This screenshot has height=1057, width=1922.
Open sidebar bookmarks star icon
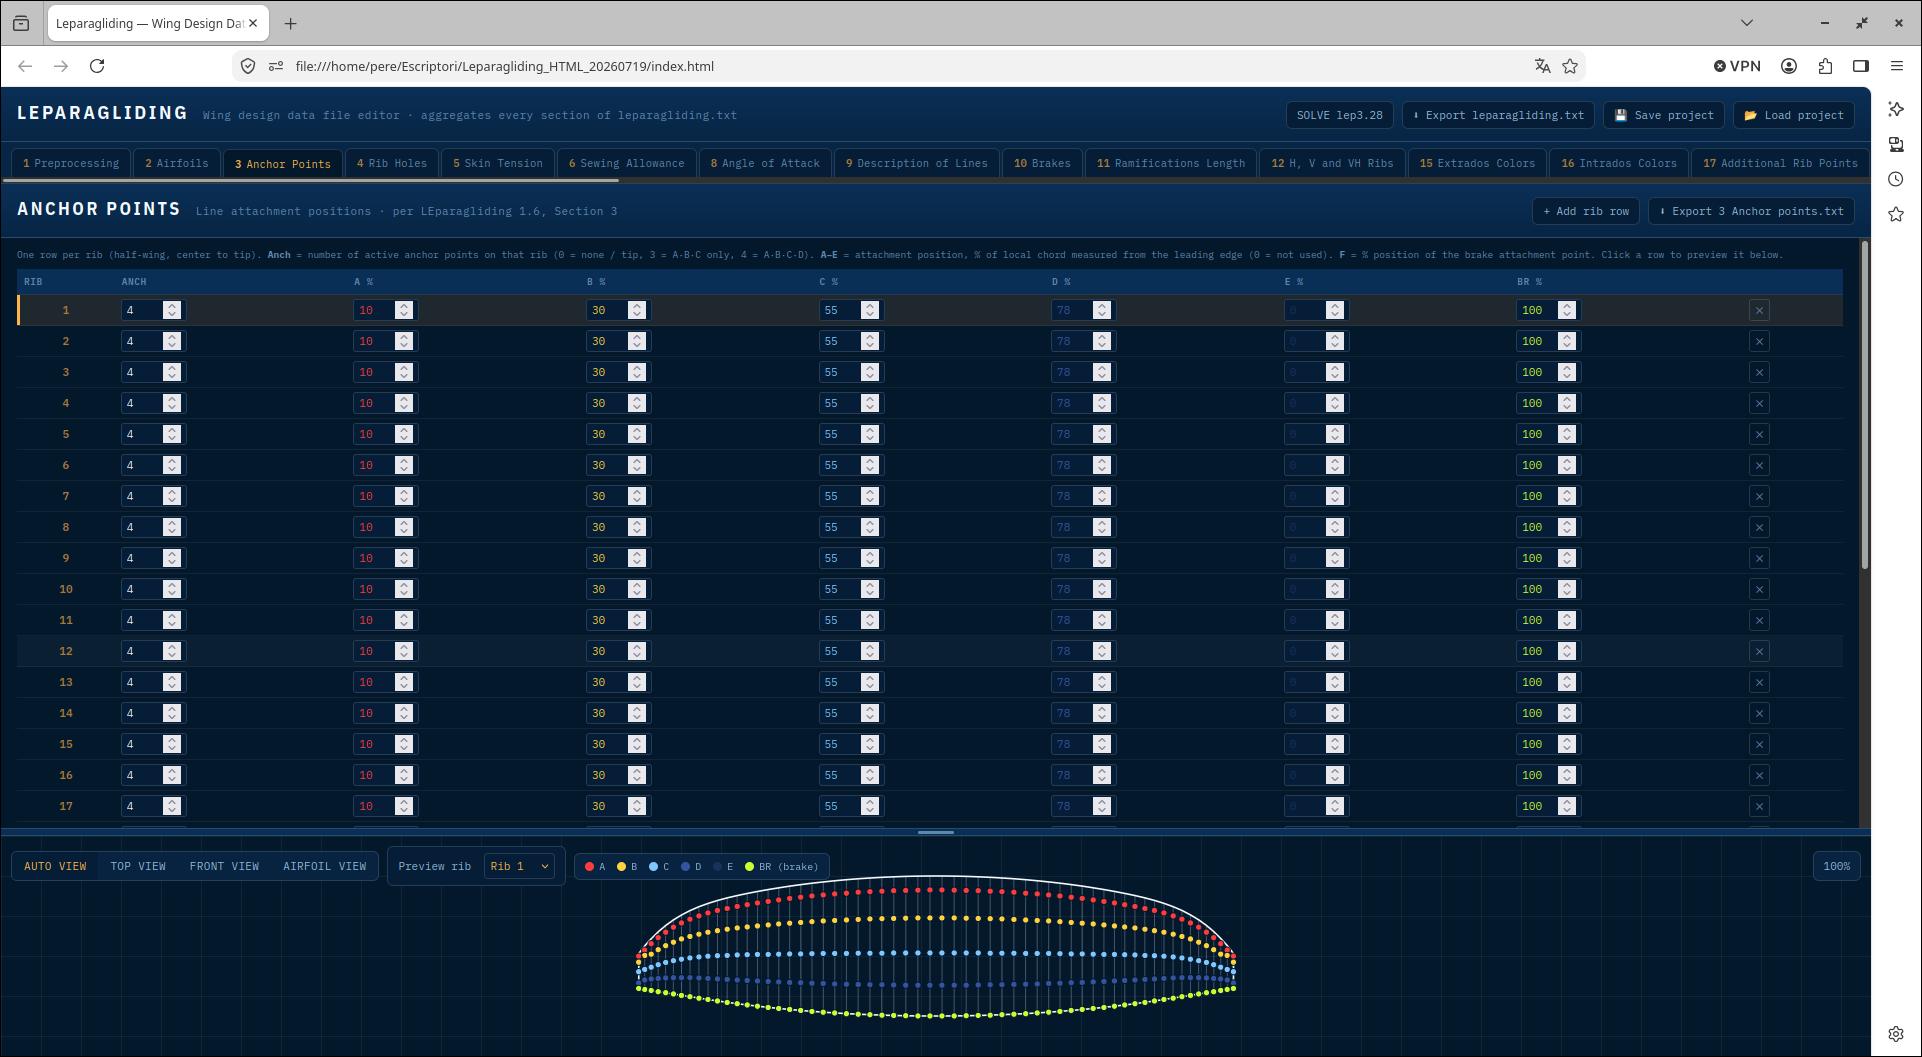click(1896, 214)
